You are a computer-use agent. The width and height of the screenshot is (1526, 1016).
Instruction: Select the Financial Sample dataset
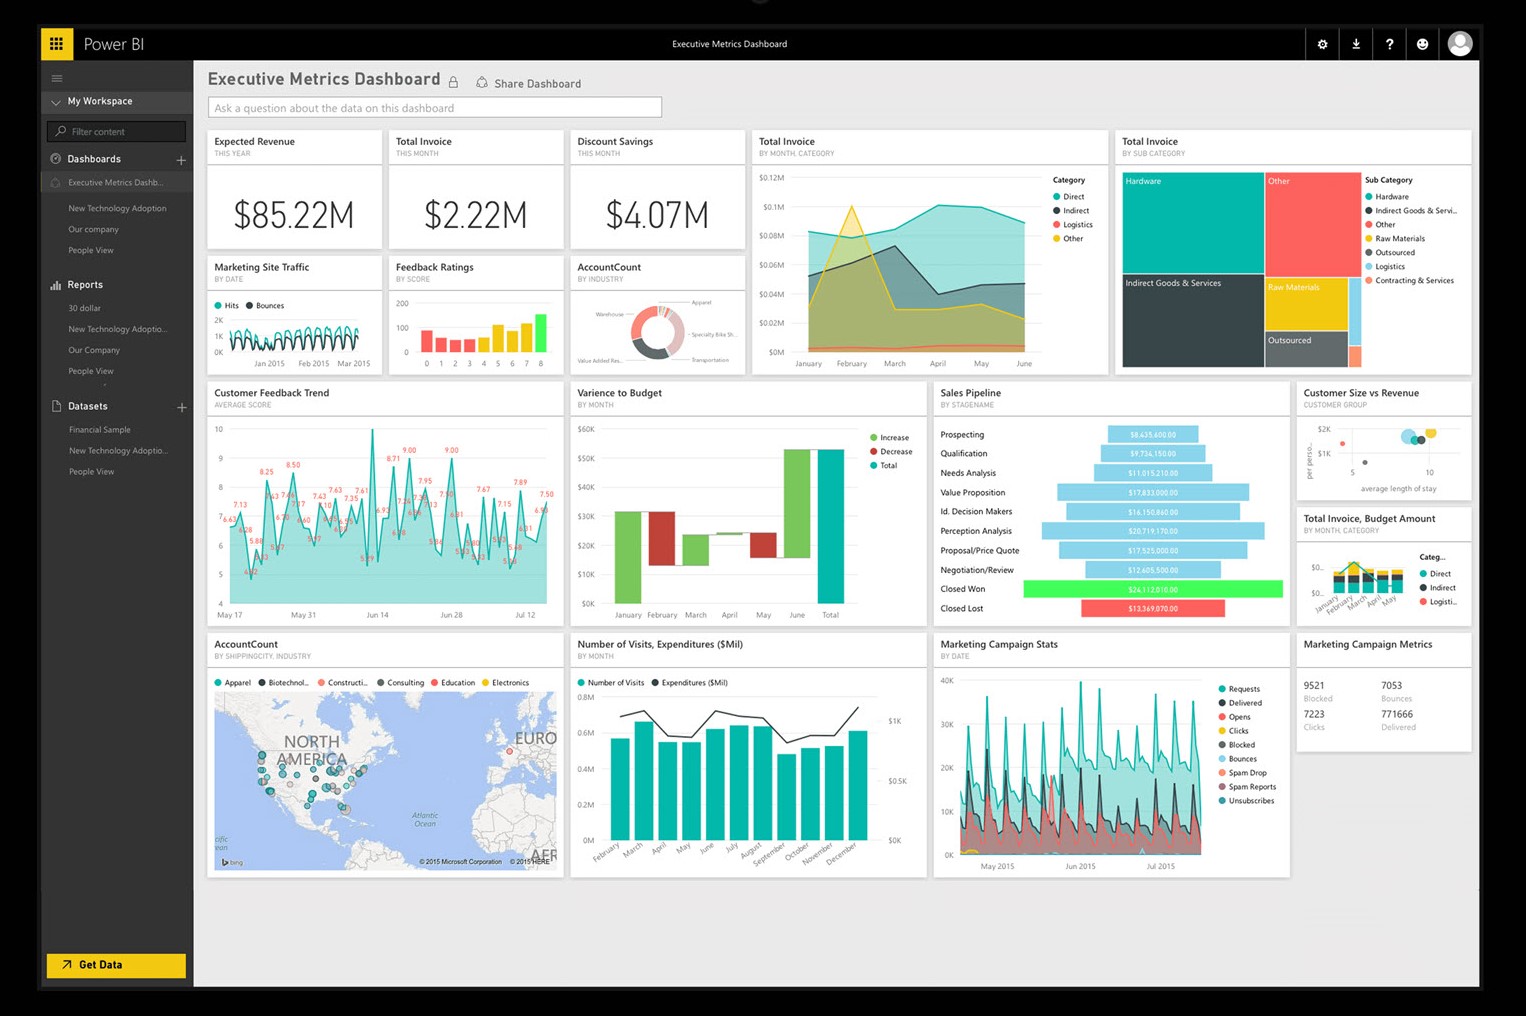tap(99, 429)
